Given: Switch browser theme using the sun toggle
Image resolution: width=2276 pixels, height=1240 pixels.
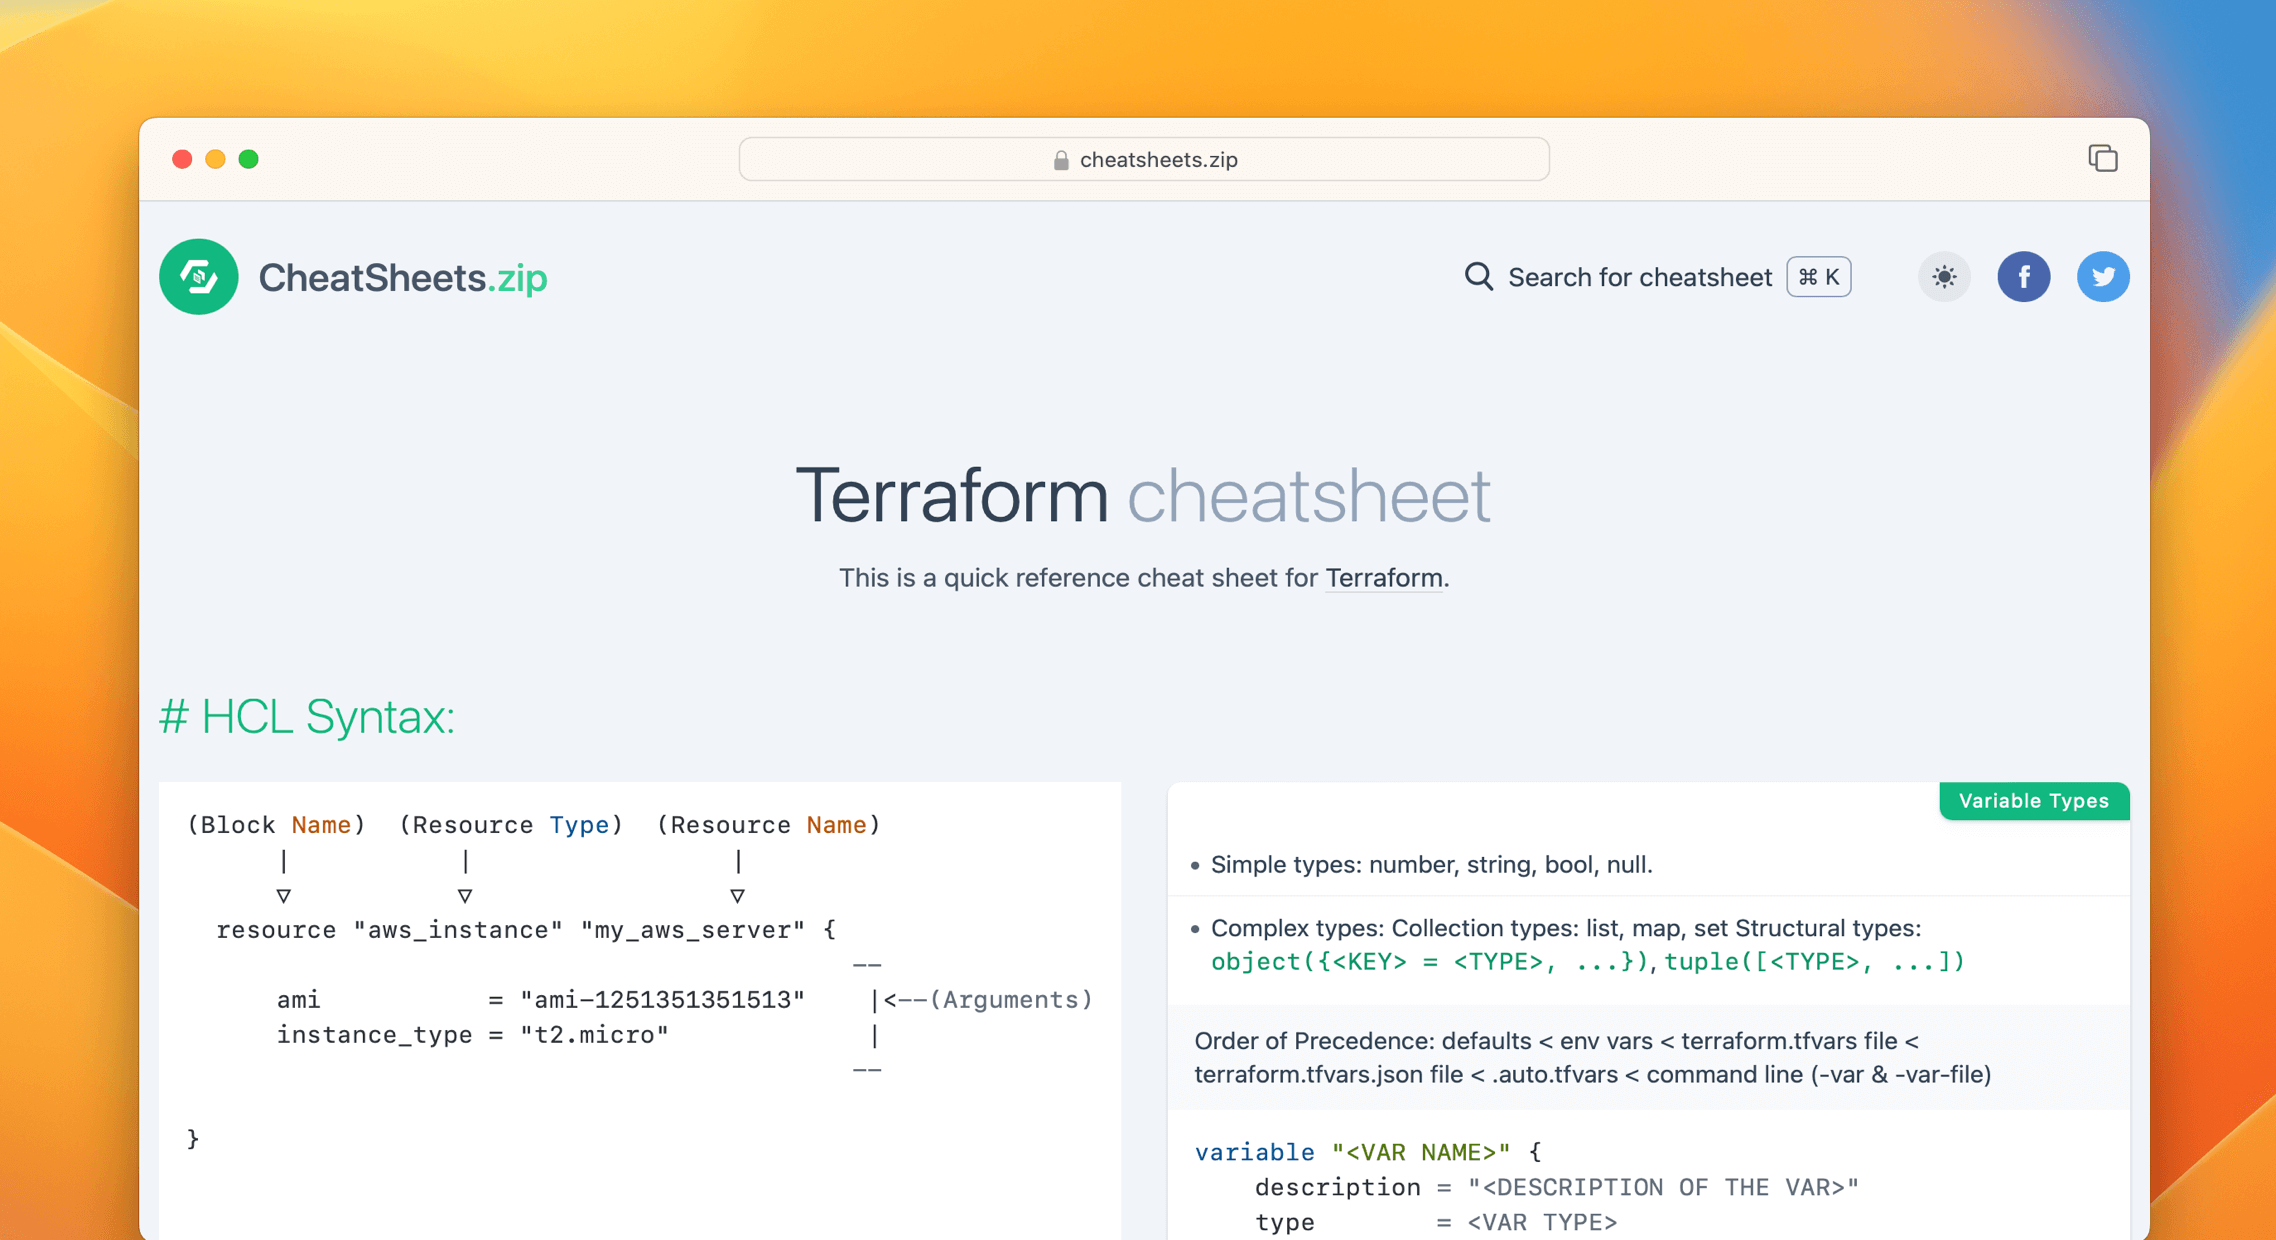Looking at the screenshot, I should pyautogui.click(x=1943, y=277).
